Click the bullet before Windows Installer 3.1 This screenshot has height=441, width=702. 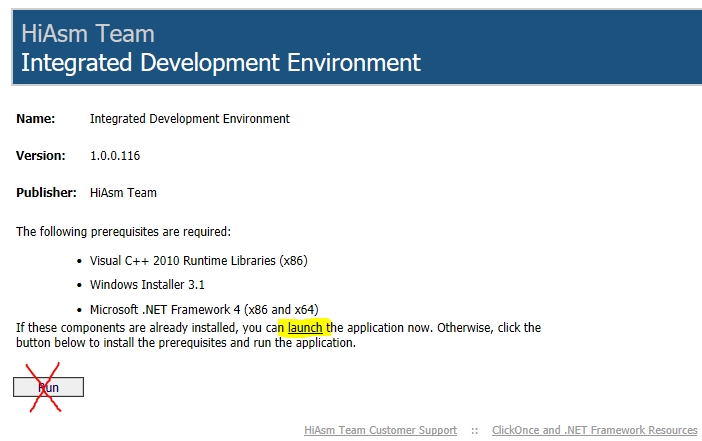pyautogui.click(x=80, y=285)
